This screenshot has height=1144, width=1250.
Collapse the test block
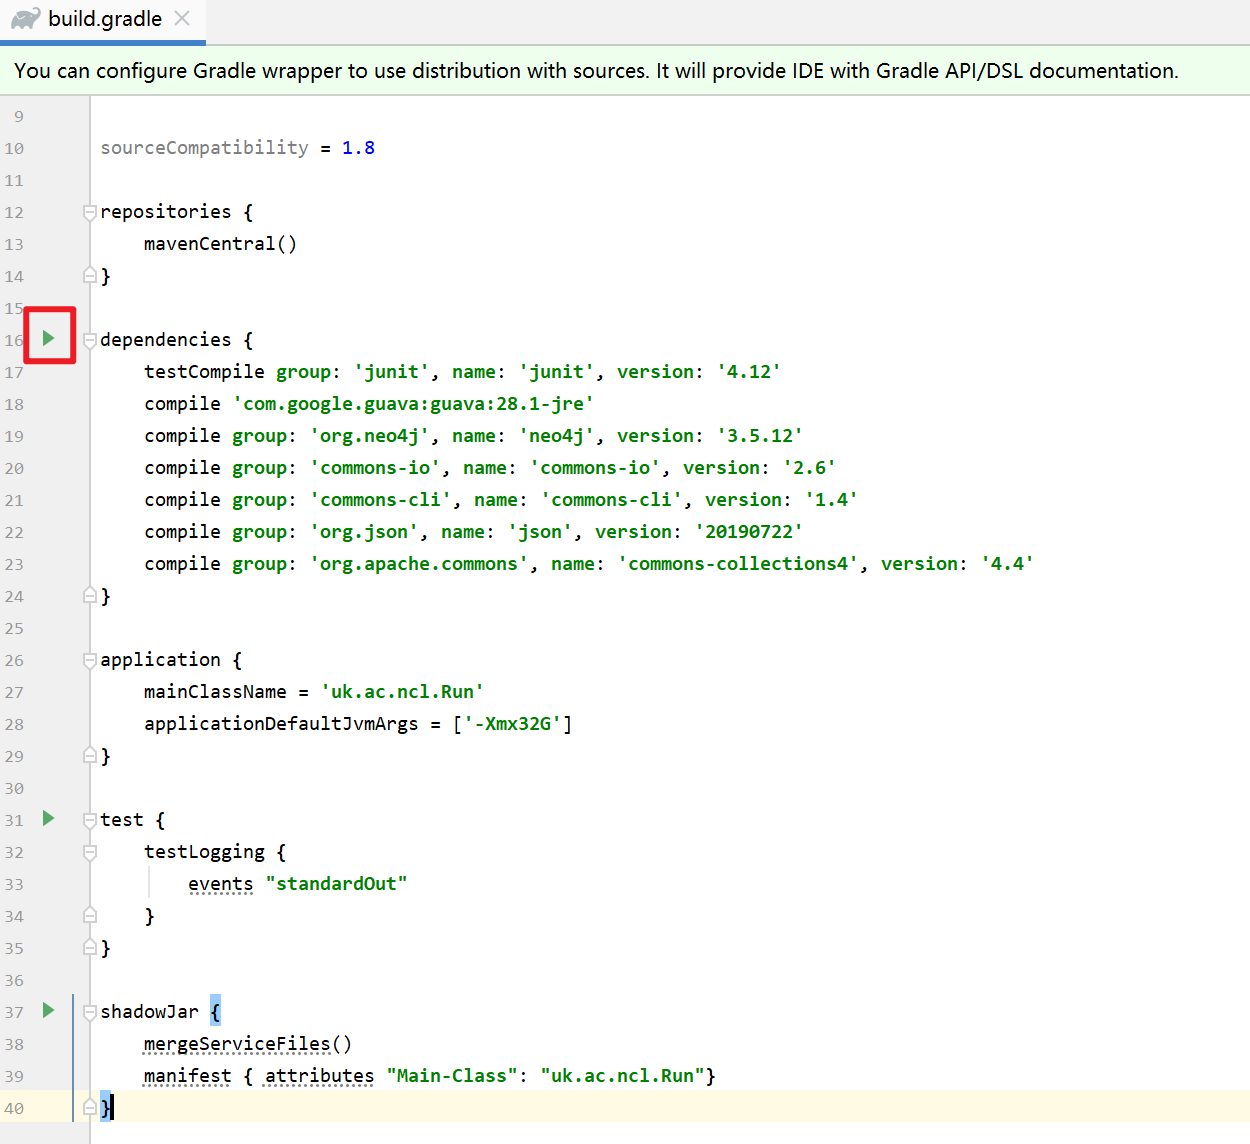click(90, 820)
